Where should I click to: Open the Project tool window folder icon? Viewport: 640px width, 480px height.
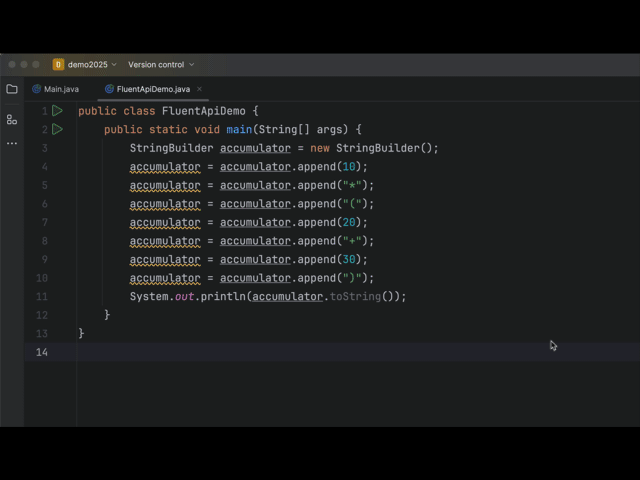coord(12,89)
